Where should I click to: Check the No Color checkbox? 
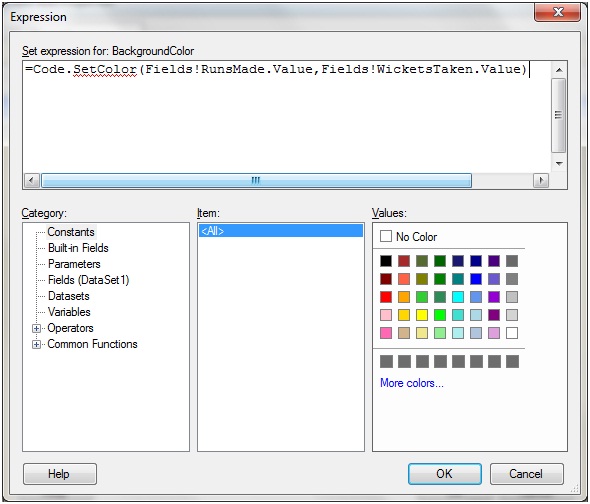pyautogui.click(x=386, y=236)
